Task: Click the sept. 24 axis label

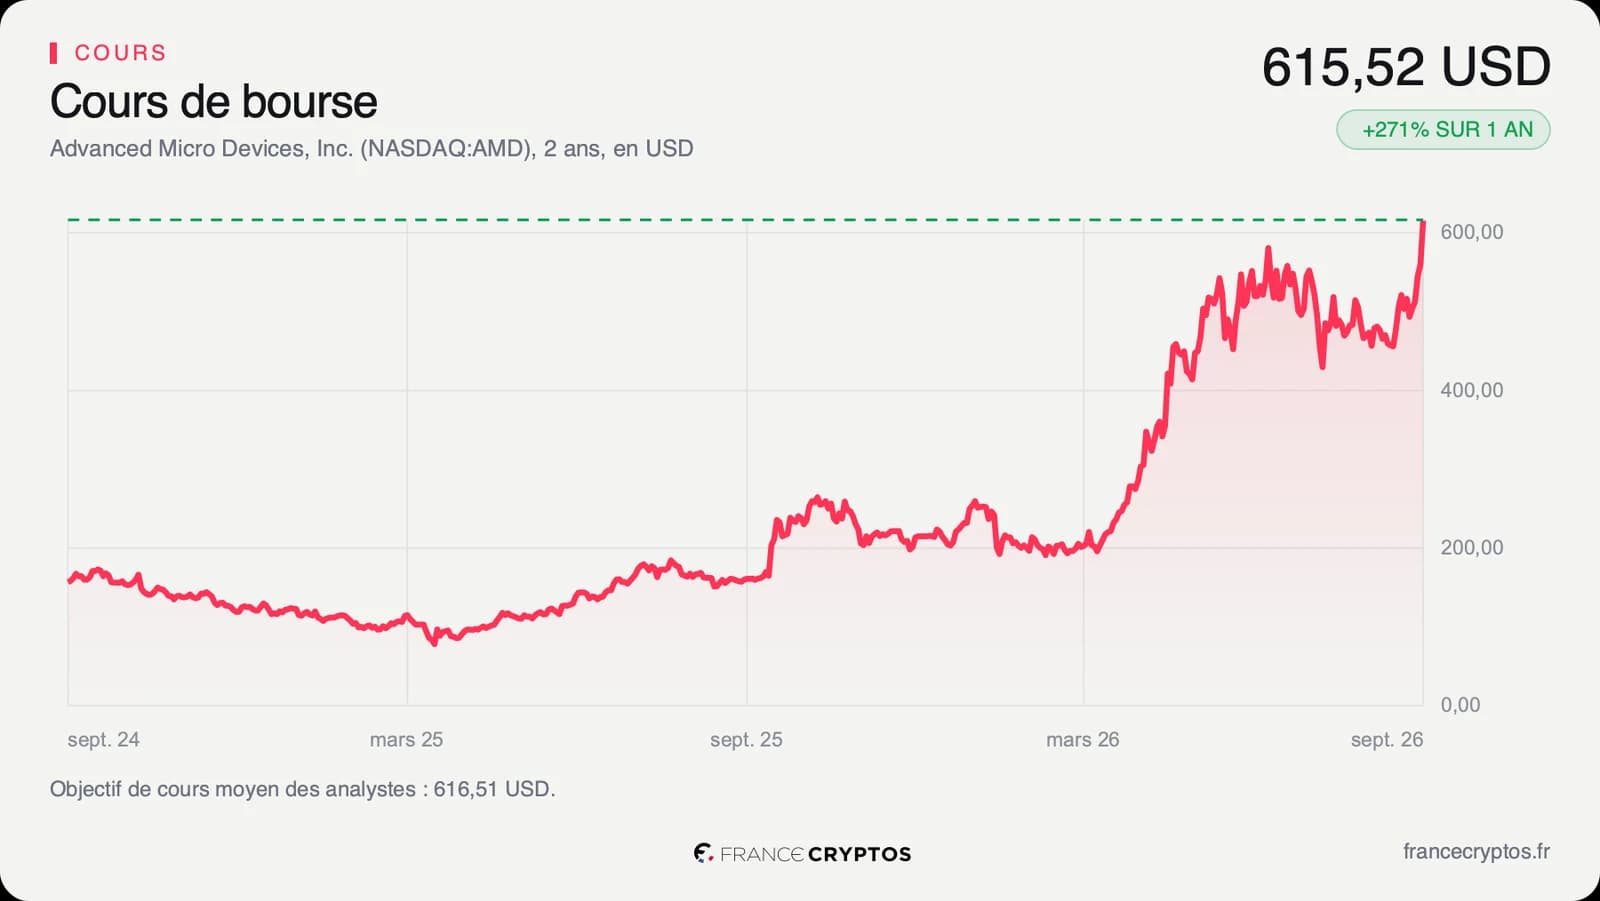Action: coord(103,740)
